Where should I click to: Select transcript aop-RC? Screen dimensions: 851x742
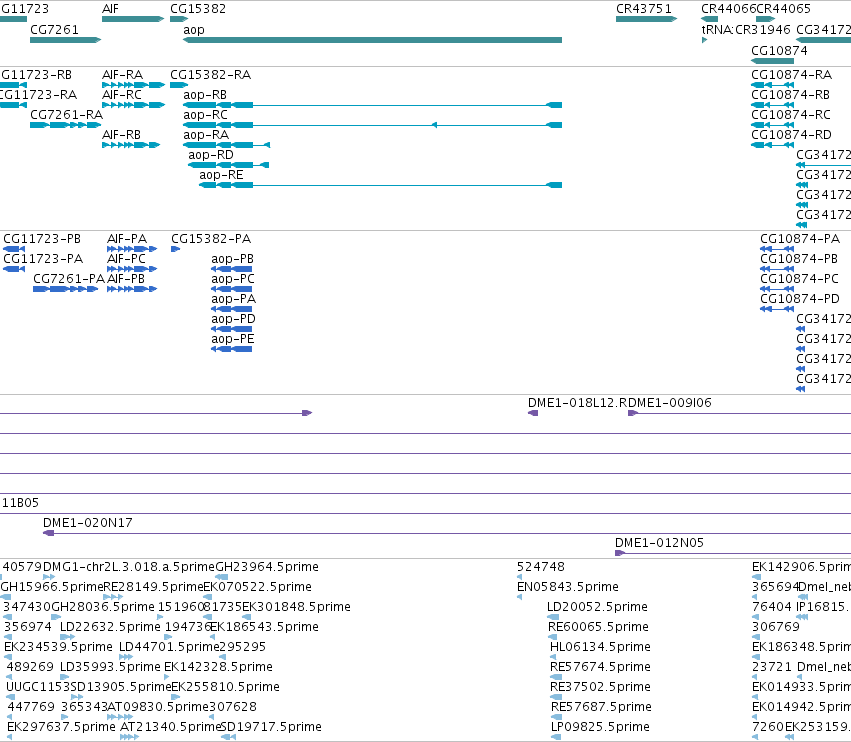tap(372, 125)
